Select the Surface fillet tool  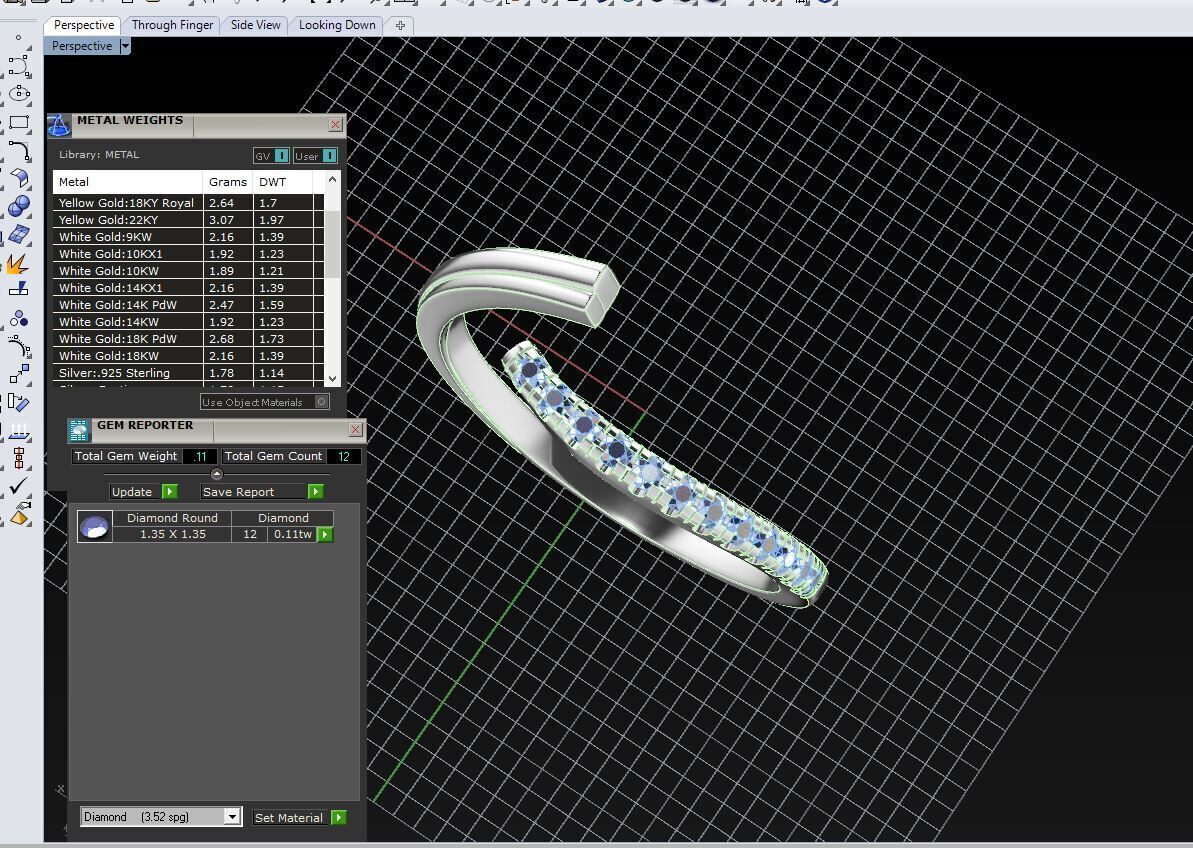pyautogui.click(x=19, y=179)
